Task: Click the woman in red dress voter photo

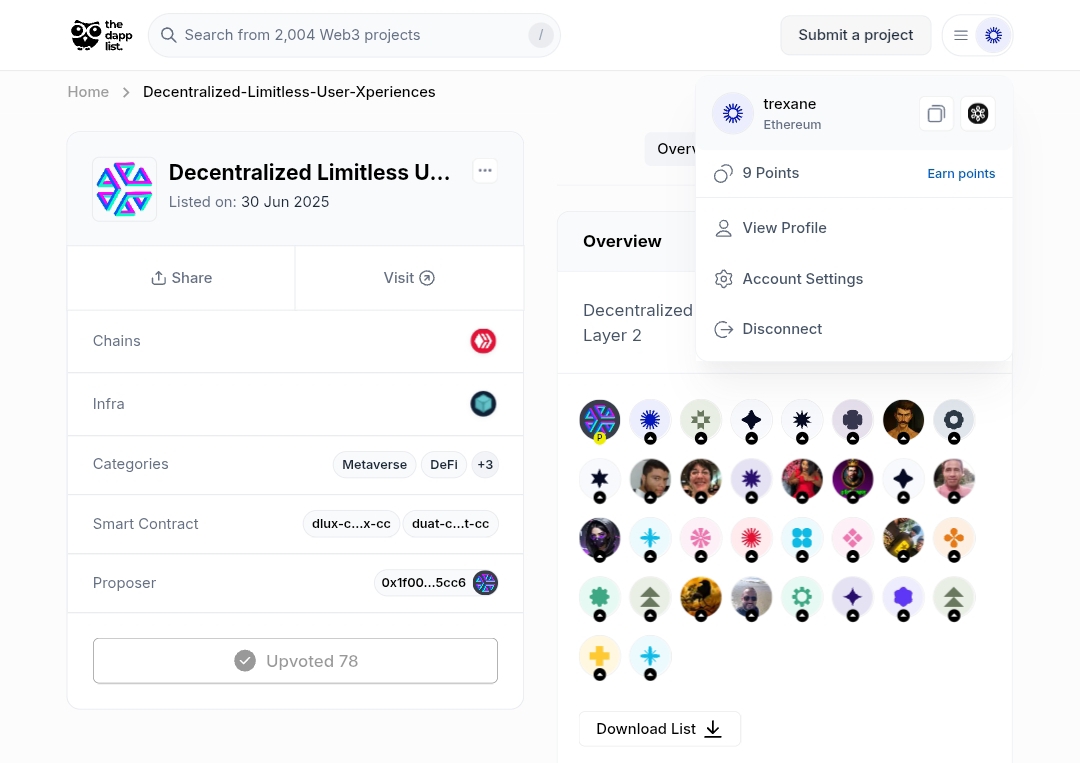Action: point(802,479)
